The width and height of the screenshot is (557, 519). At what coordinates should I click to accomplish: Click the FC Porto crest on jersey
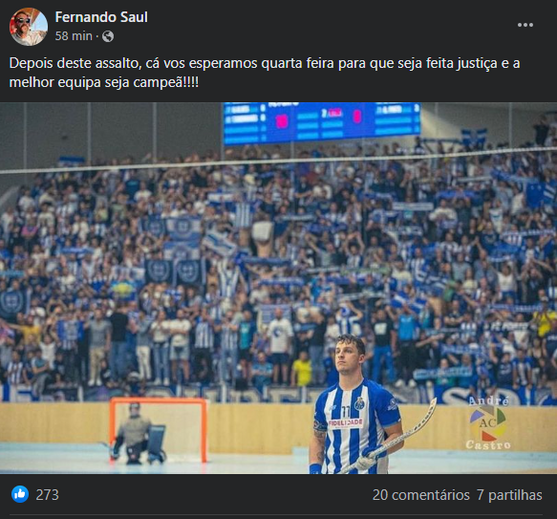pyautogui.click(x=359, y=404)
